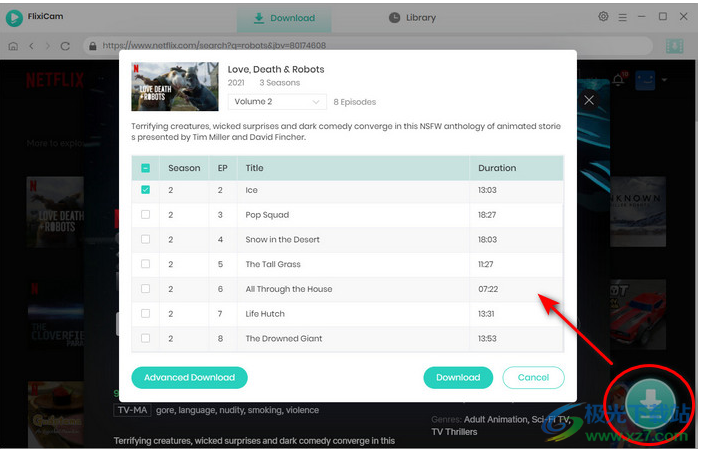
Task: Uncheck the episode 2 Ice checkbox
Action: (x=146, y=190)
